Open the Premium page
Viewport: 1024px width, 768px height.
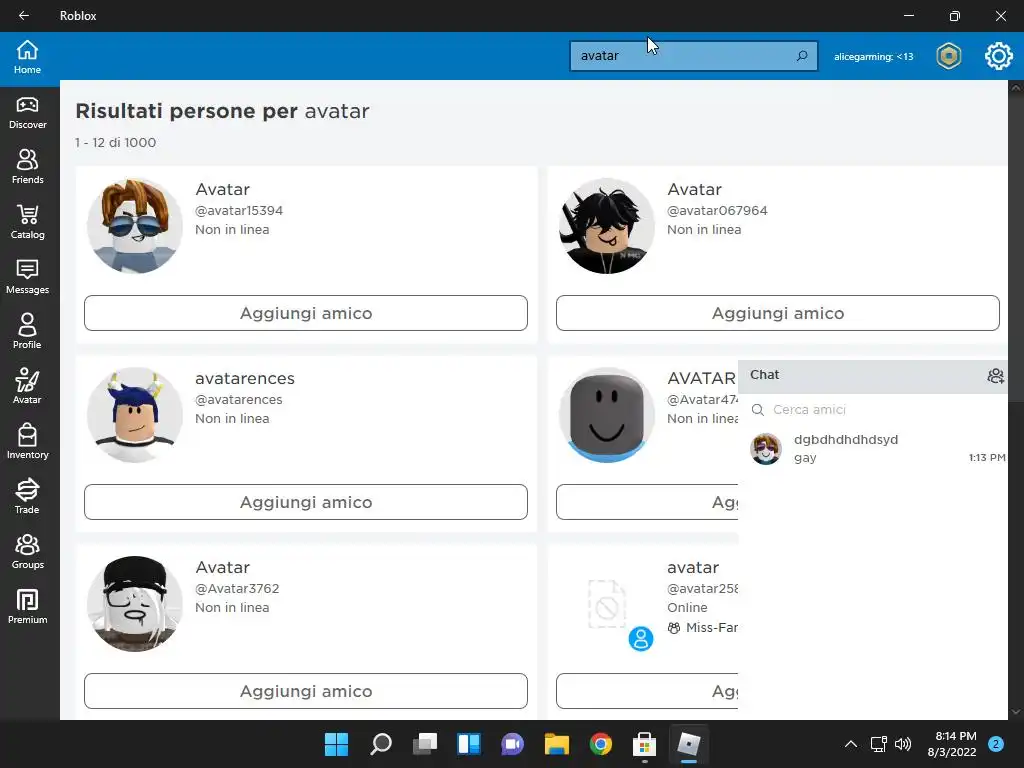coord(27,607)
